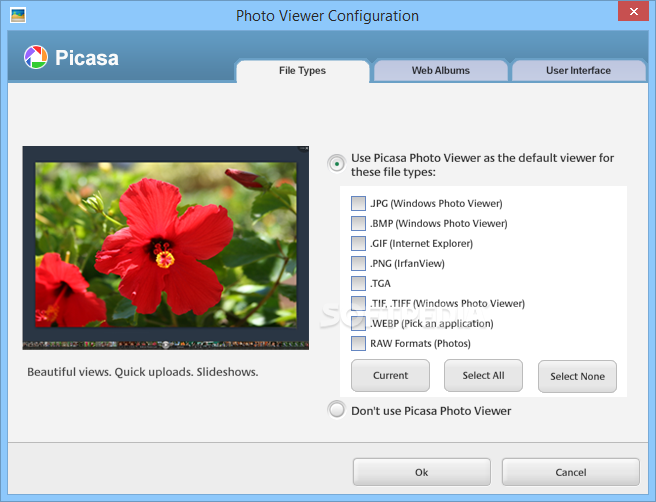Confirm settings with the Ok button
Viewport: 656px width, 502px height.
[422, 472]
